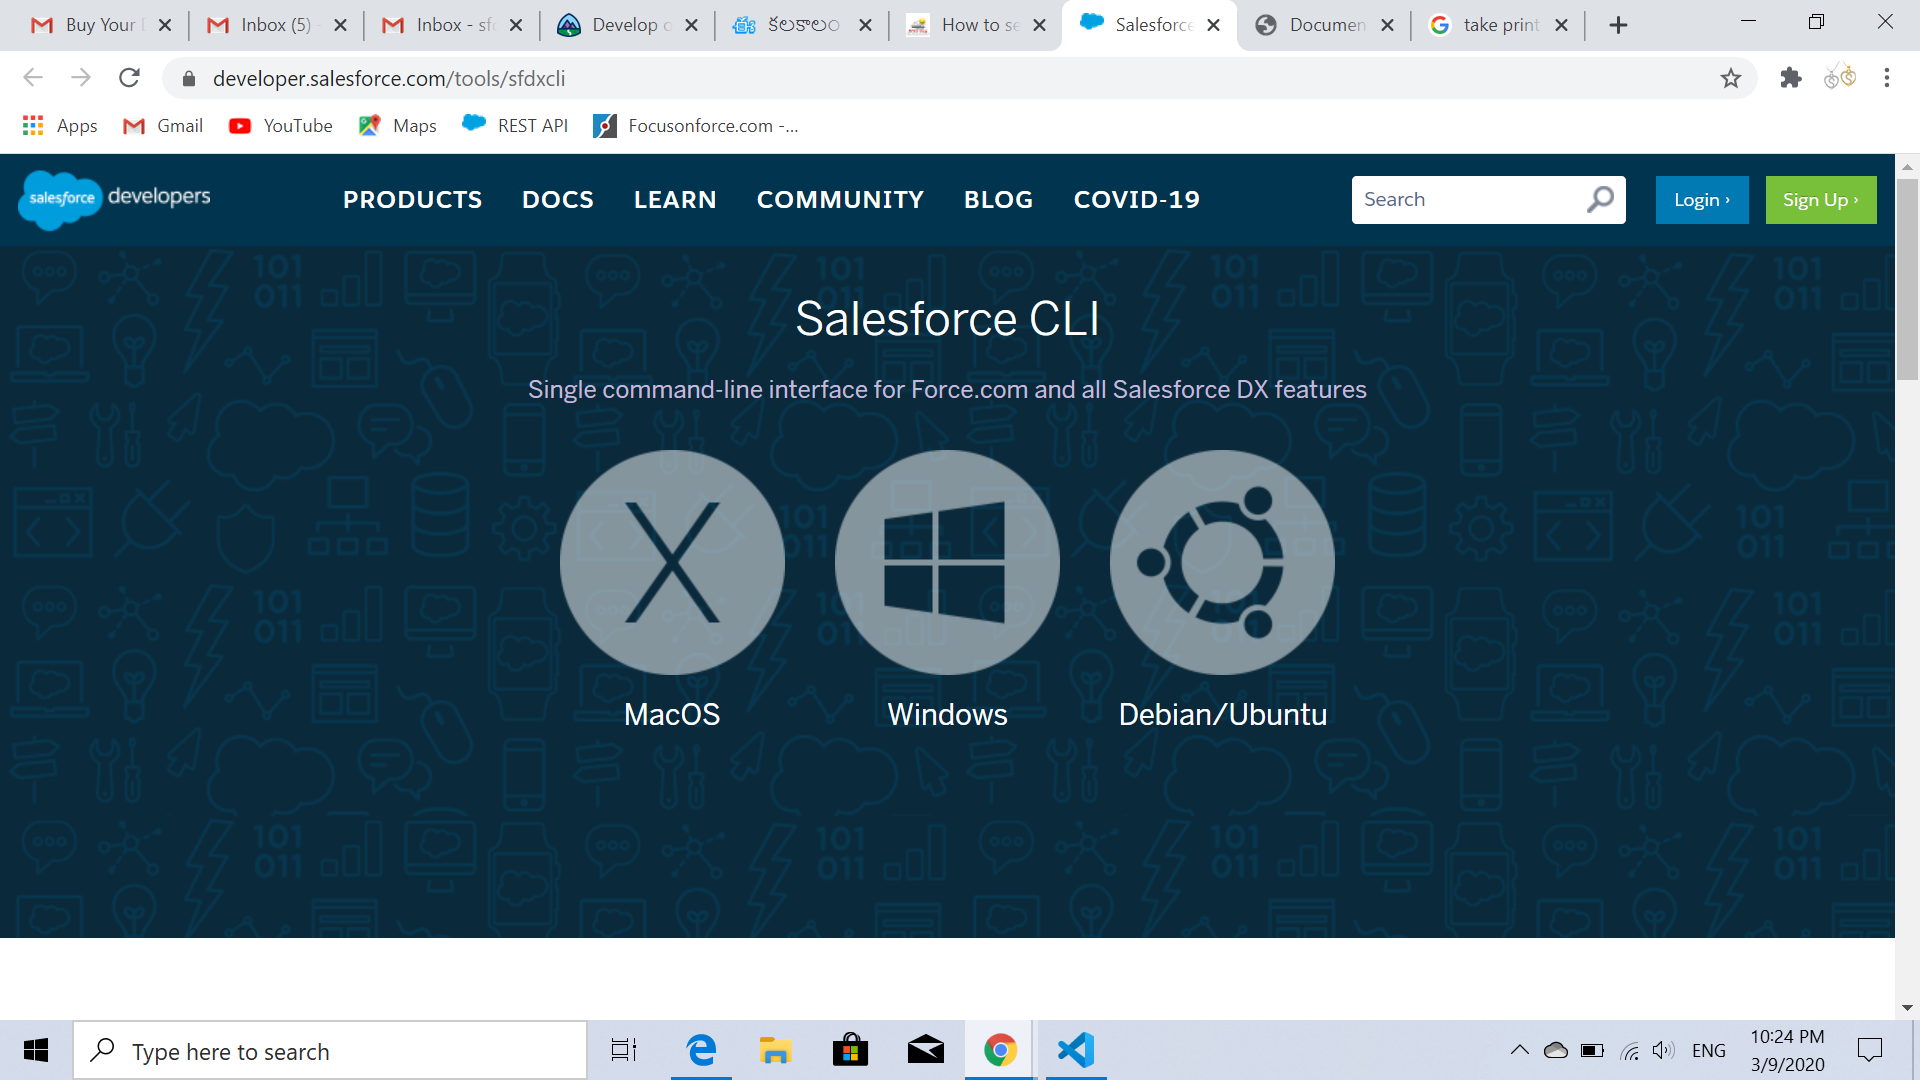Open the clock and date flyout
The height and width of the screenshot is (1080, 1920).
(1788, 1050)
